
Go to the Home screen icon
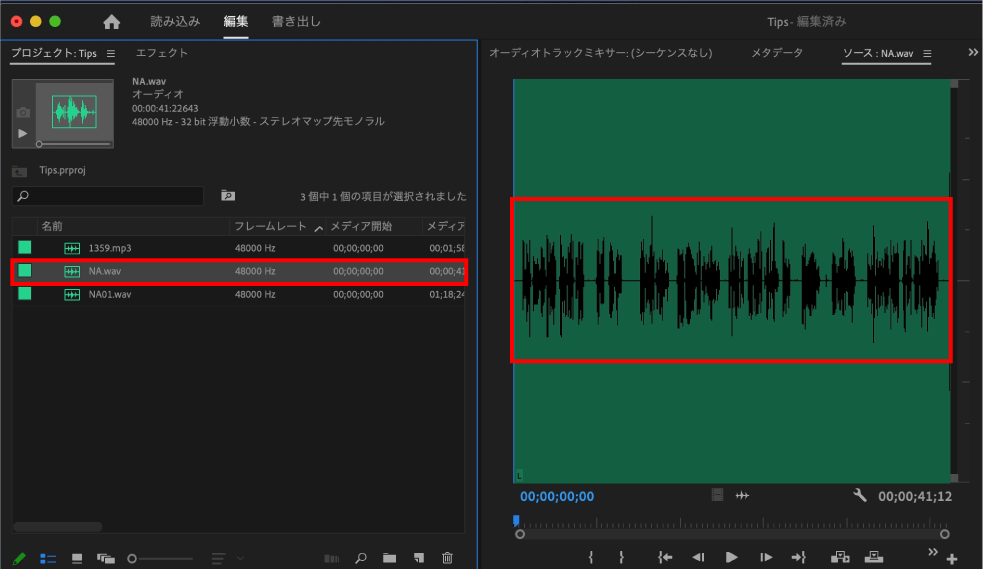tap(112, 22)
